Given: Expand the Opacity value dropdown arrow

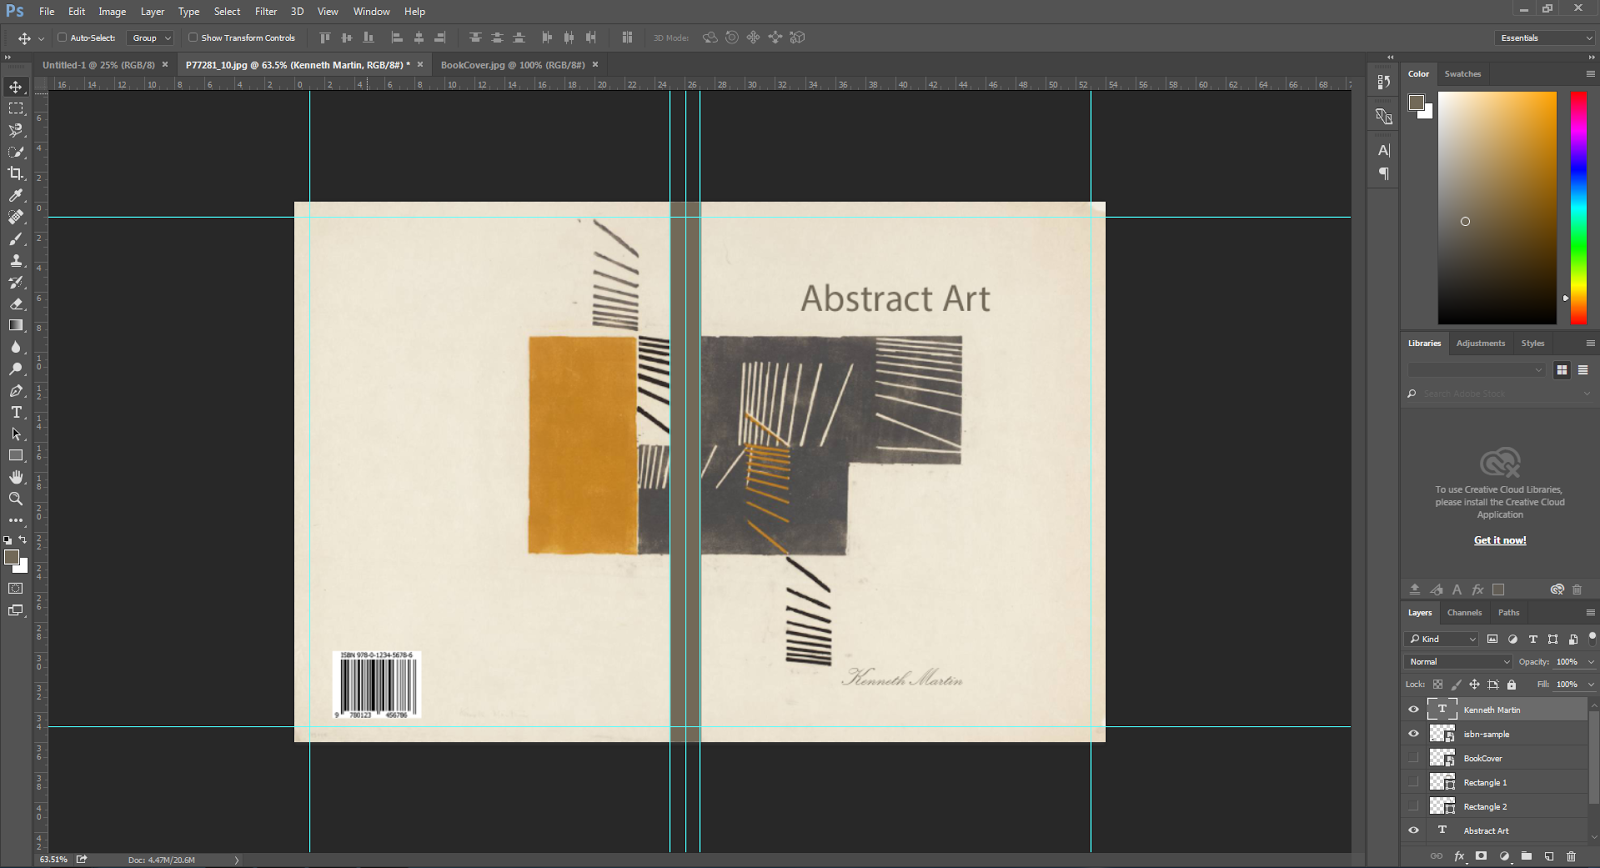Looking at the screenshot, I should 1591,662.
